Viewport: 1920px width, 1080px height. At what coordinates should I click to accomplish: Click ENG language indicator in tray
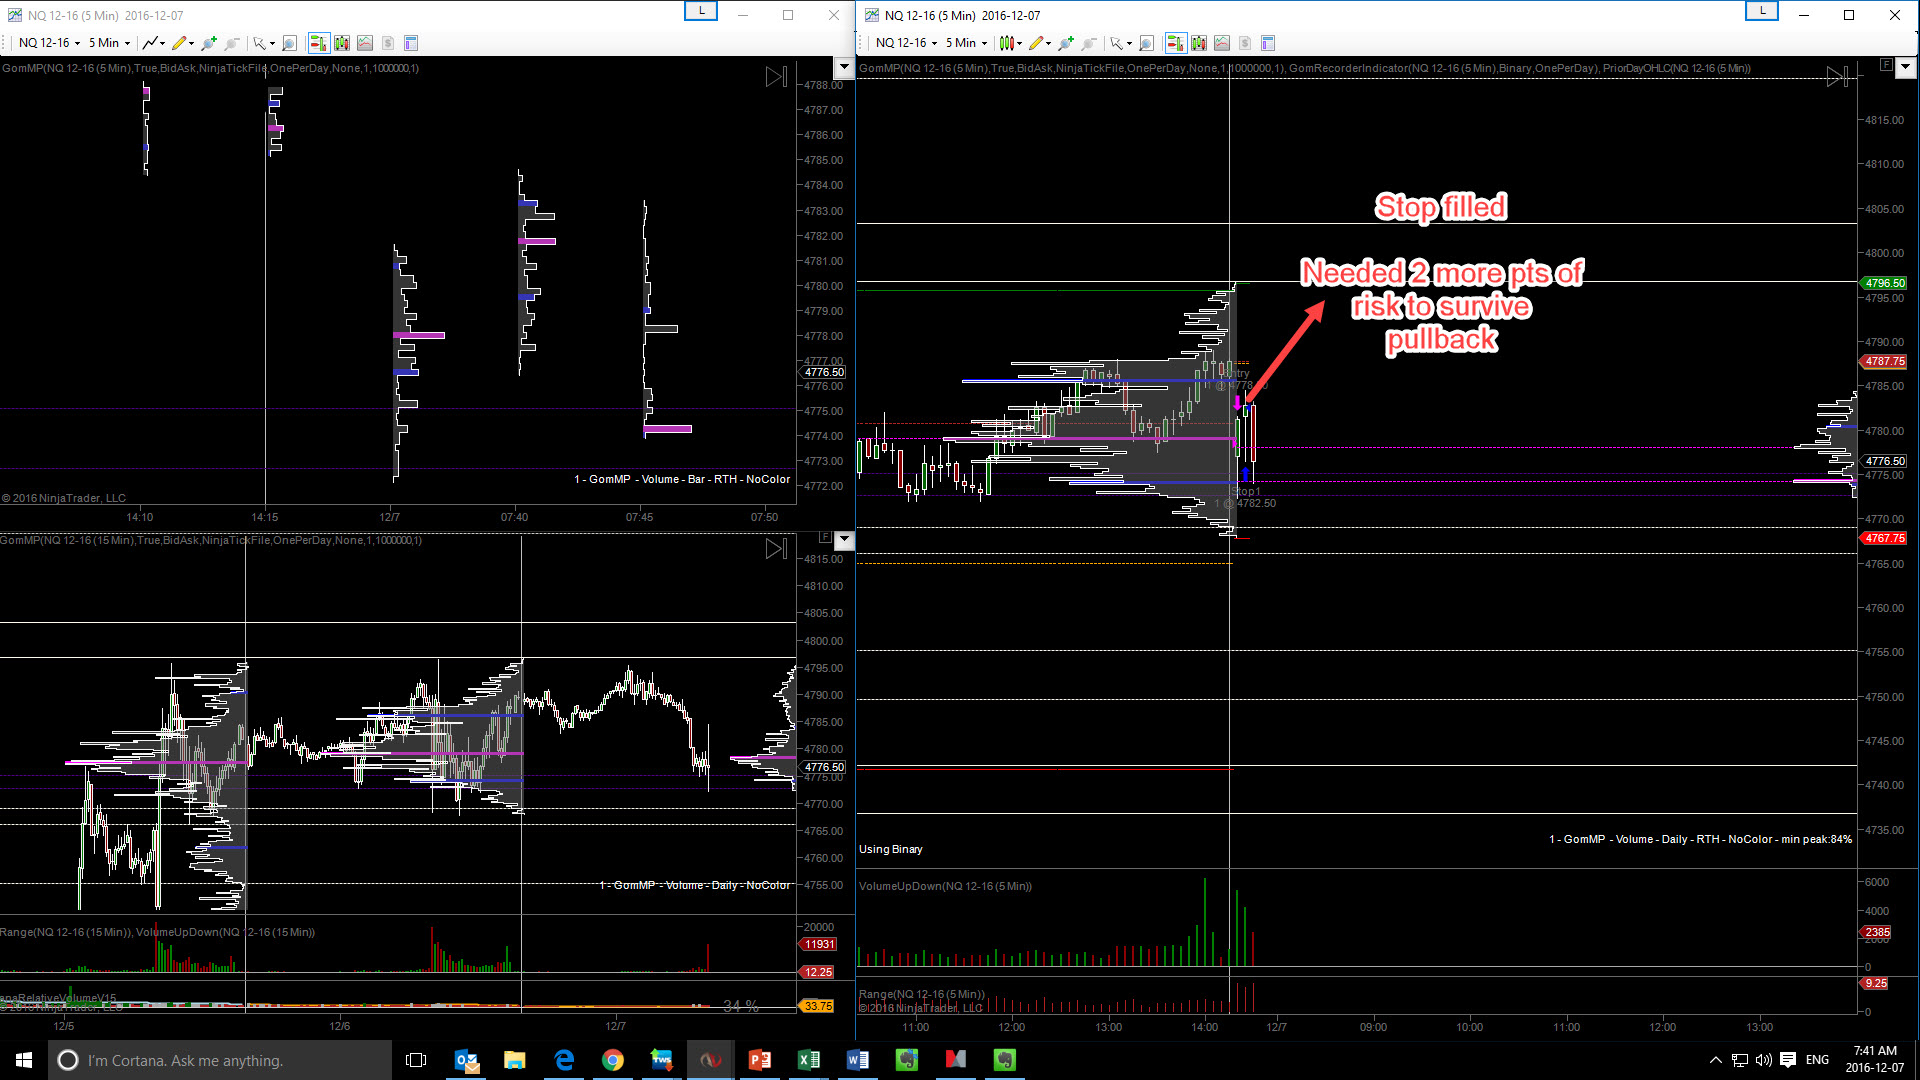pos(1818,1060)
